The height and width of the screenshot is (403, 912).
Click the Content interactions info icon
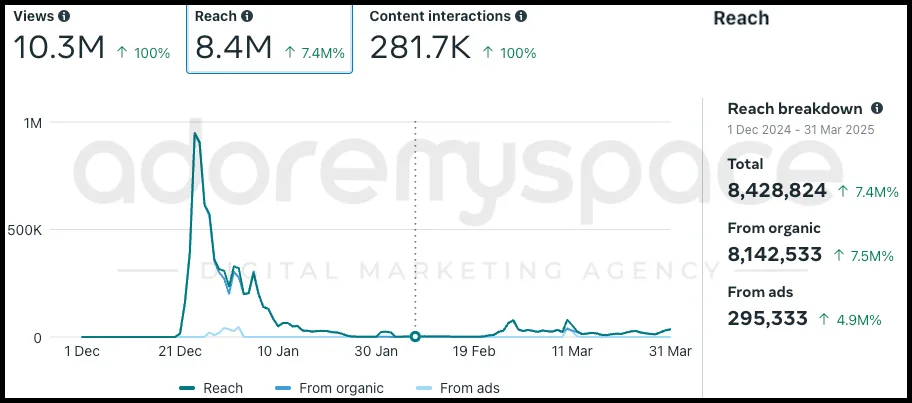coord(521,16)
